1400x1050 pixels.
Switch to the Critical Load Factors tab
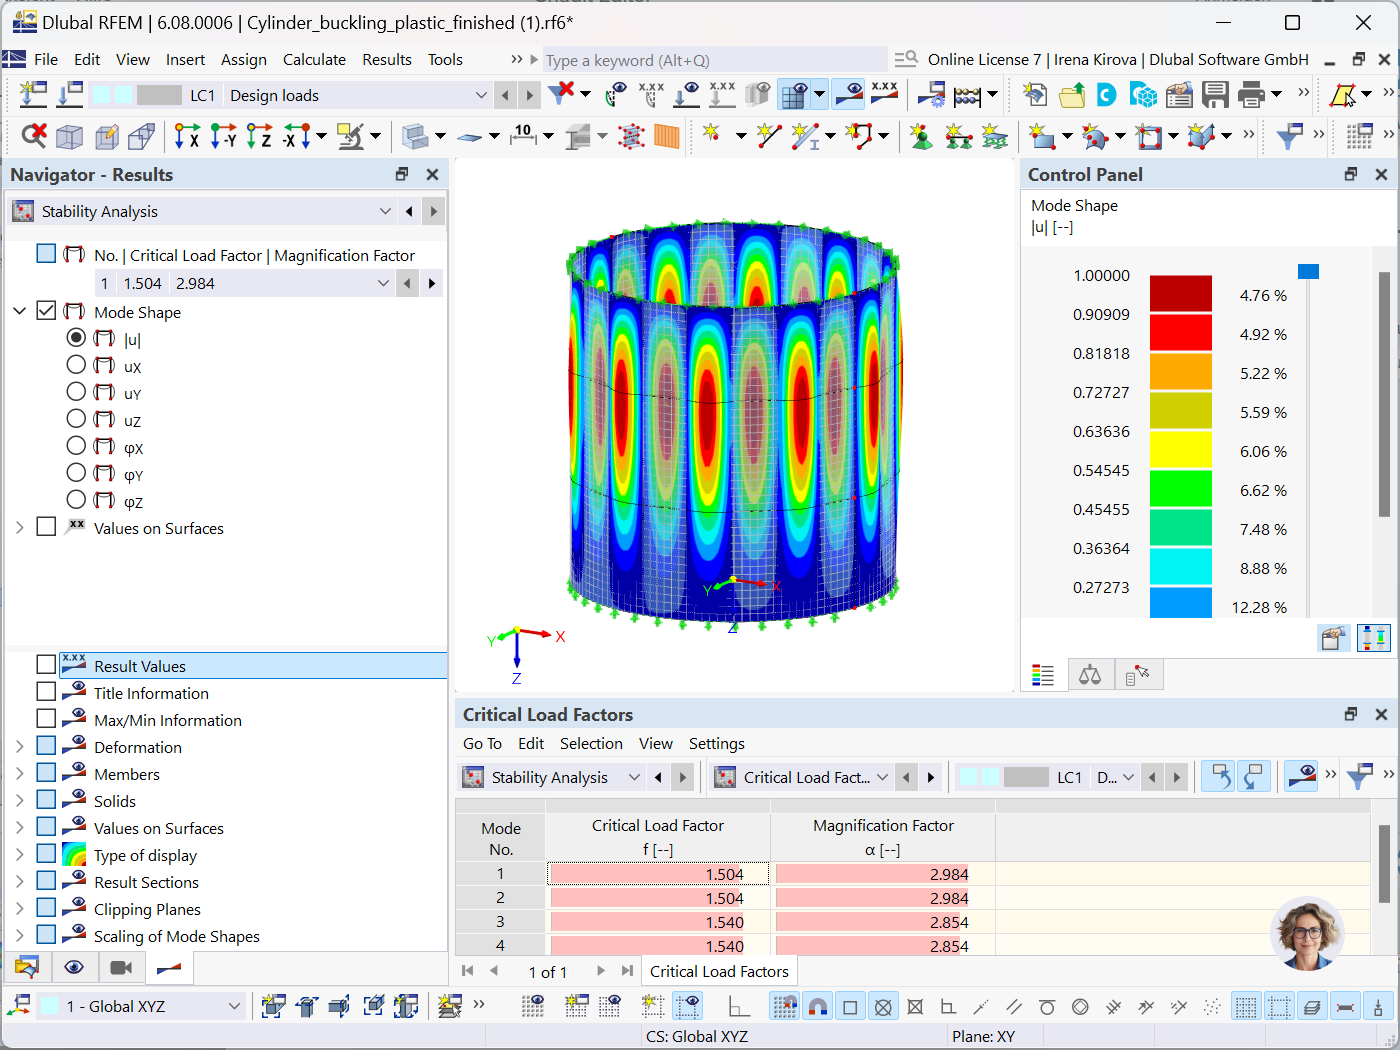click(719, 971)
